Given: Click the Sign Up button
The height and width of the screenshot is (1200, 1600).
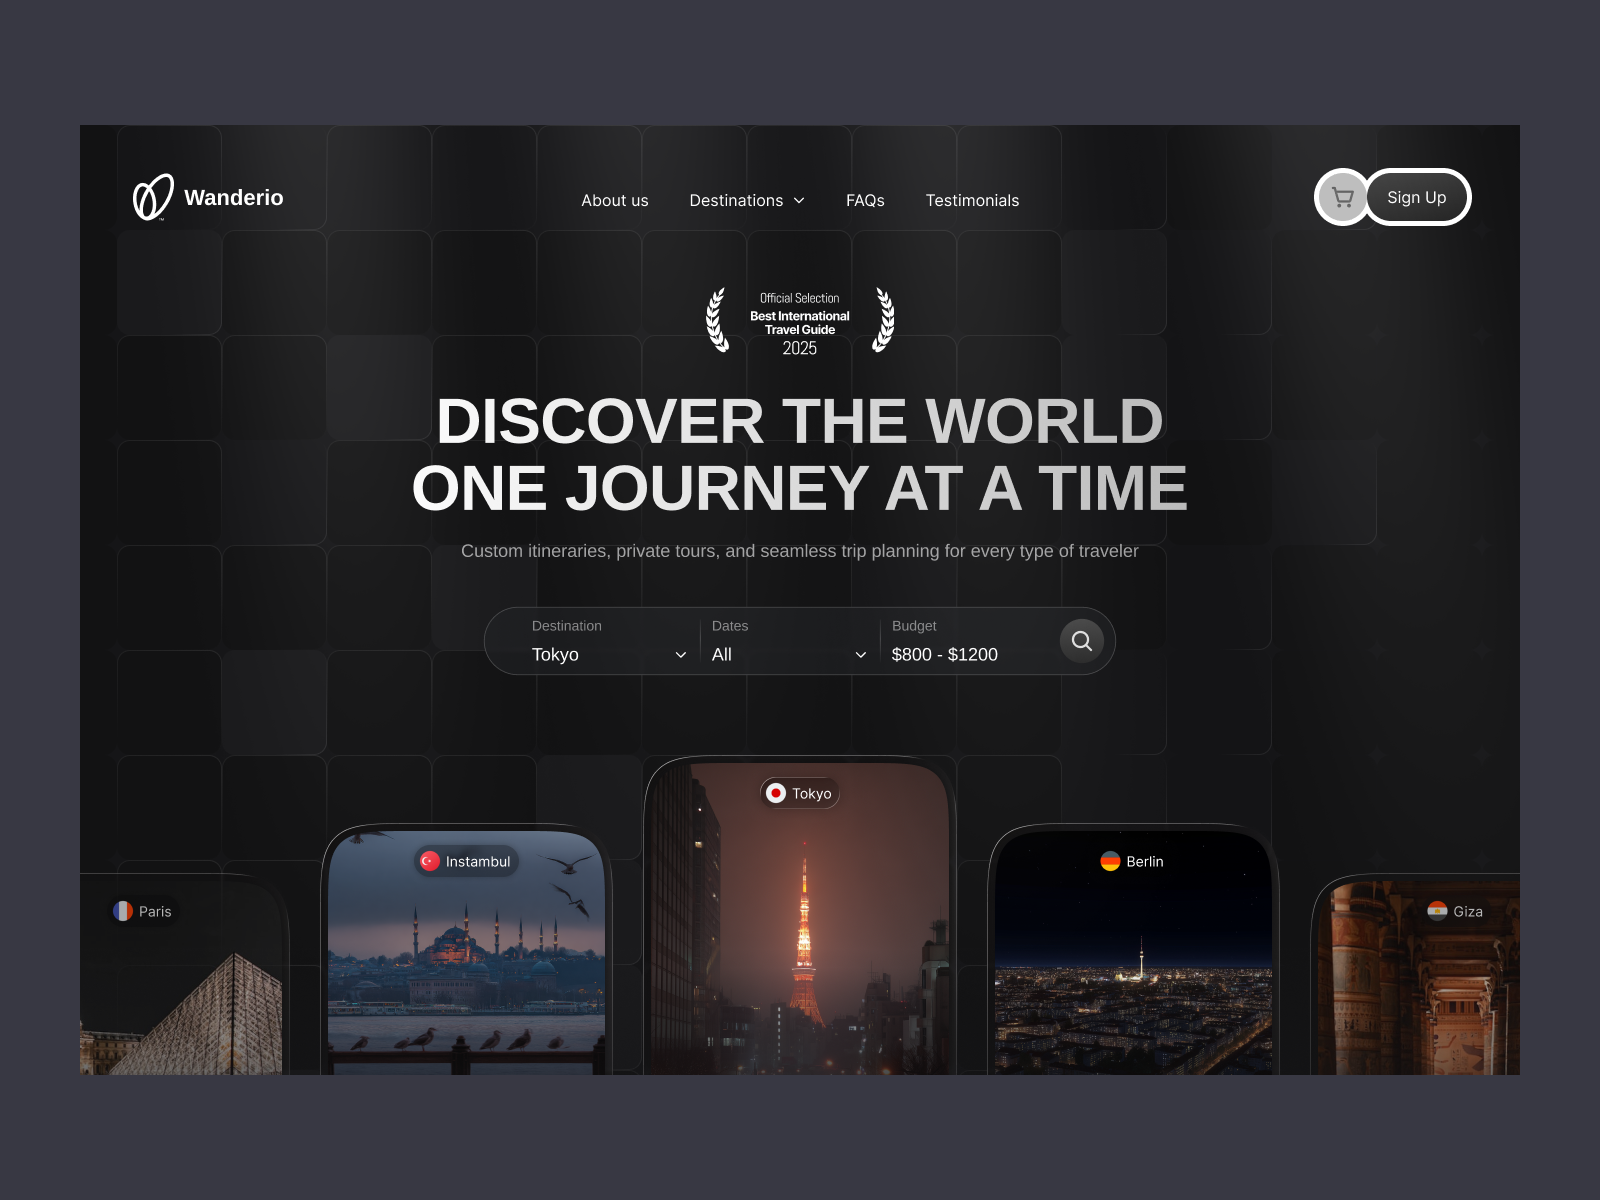Looking at the screenshot, I should tap(1416, 197).
